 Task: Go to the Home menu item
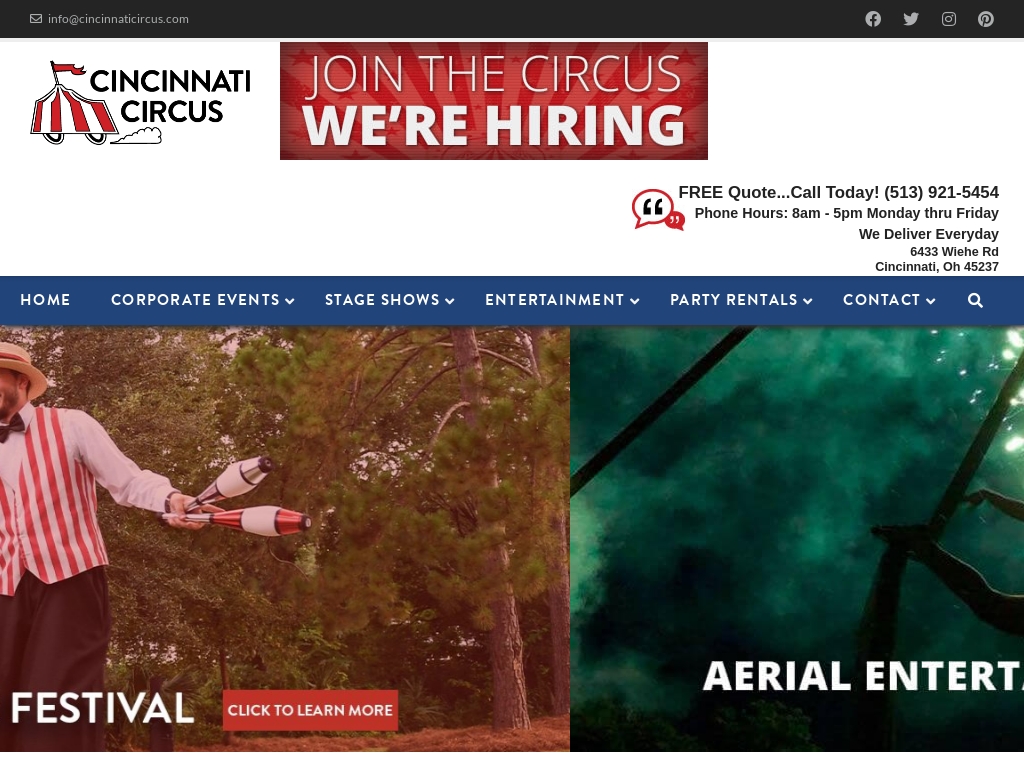(45, 300)
